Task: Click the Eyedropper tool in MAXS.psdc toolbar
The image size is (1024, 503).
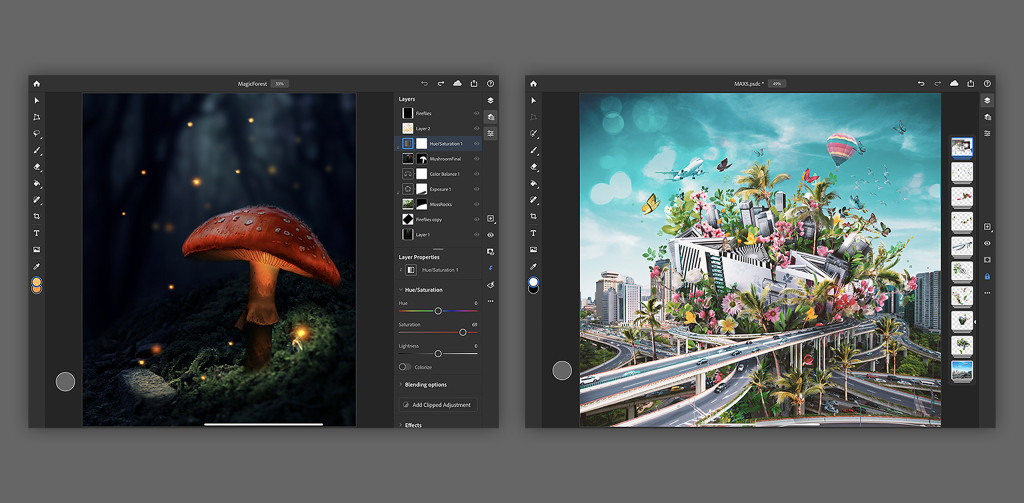Action: [533, 266]
